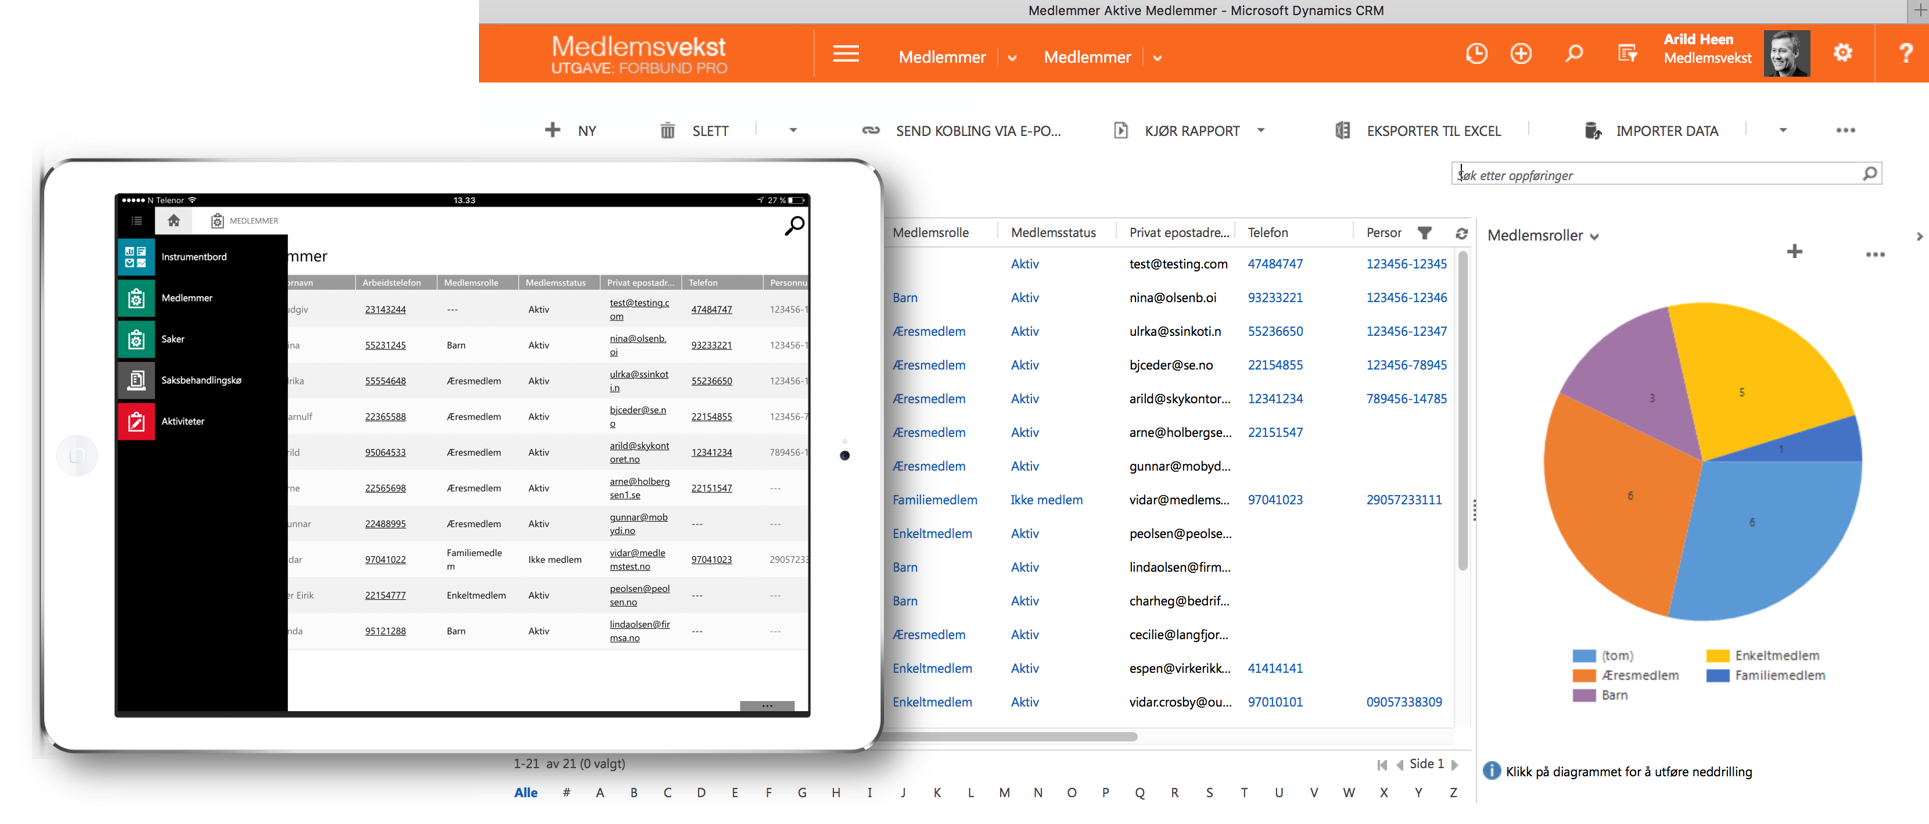Screen dimensions: 1929x824
Task: Open the hamburger navigation menu in the CRM header
Action: tap(846, 54)
